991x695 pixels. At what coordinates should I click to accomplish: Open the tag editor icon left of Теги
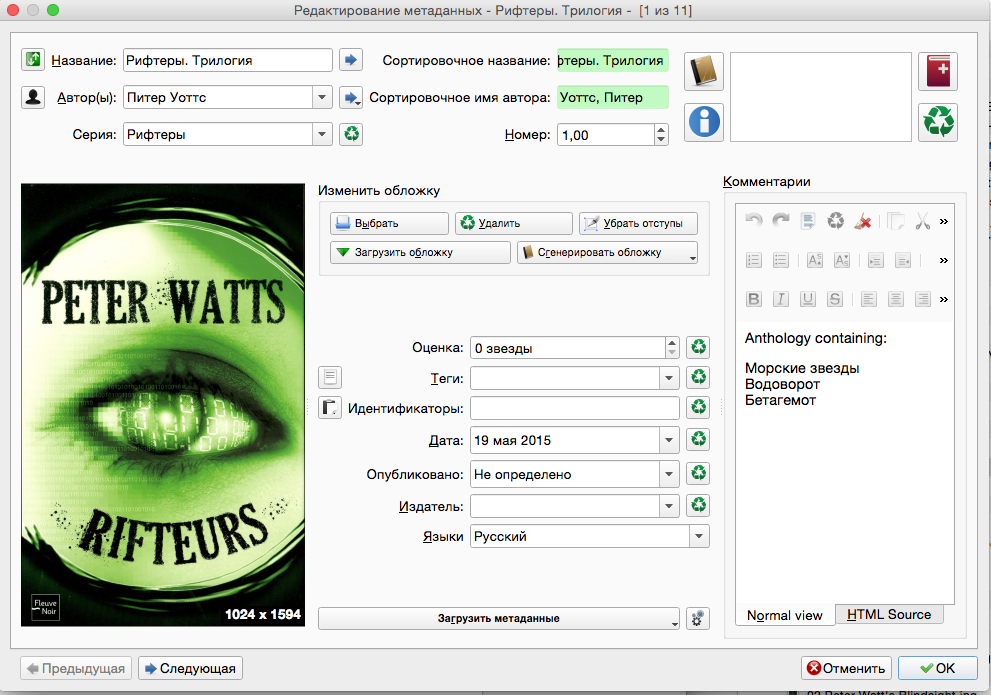(330, 377)
